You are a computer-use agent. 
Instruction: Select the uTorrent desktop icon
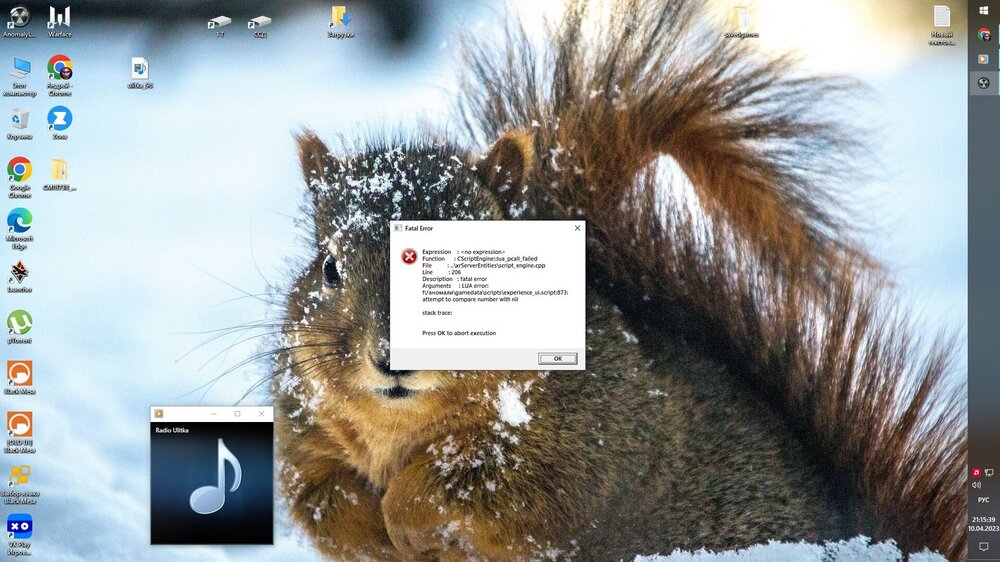pos(19,322)
